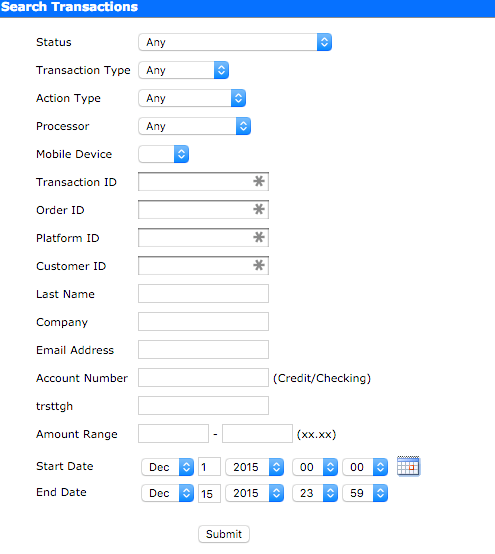Focus the Order ID text field

tap(204, 210)
